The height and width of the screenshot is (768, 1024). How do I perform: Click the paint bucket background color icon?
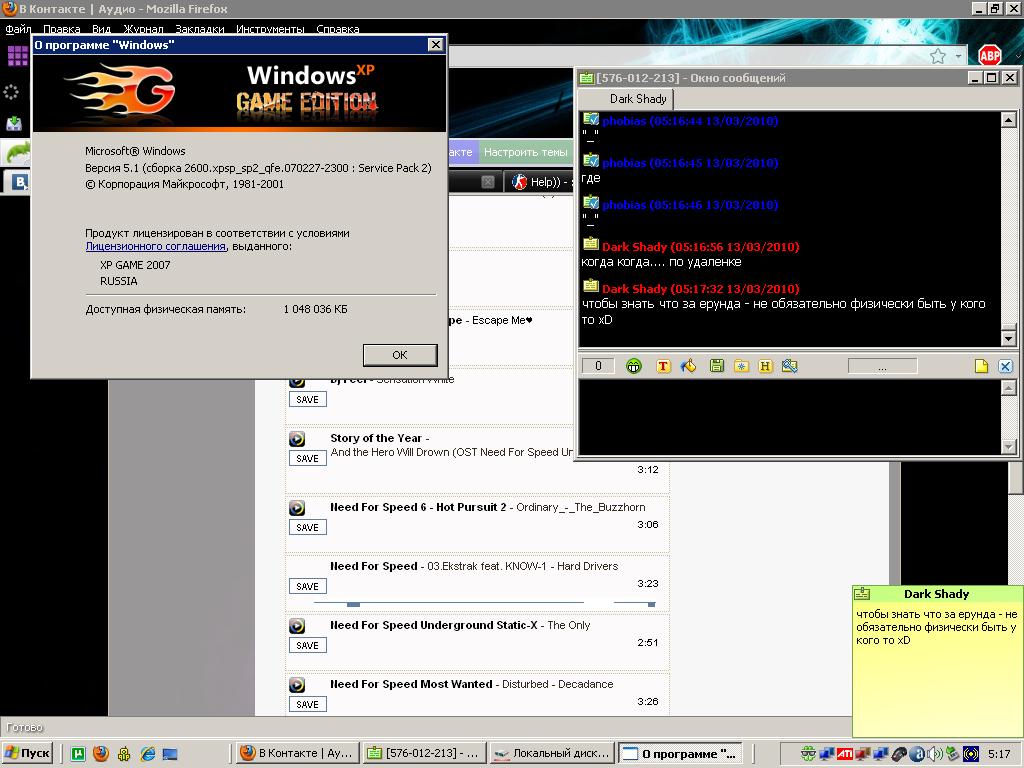pyautogui.click(x=688, y=366)
